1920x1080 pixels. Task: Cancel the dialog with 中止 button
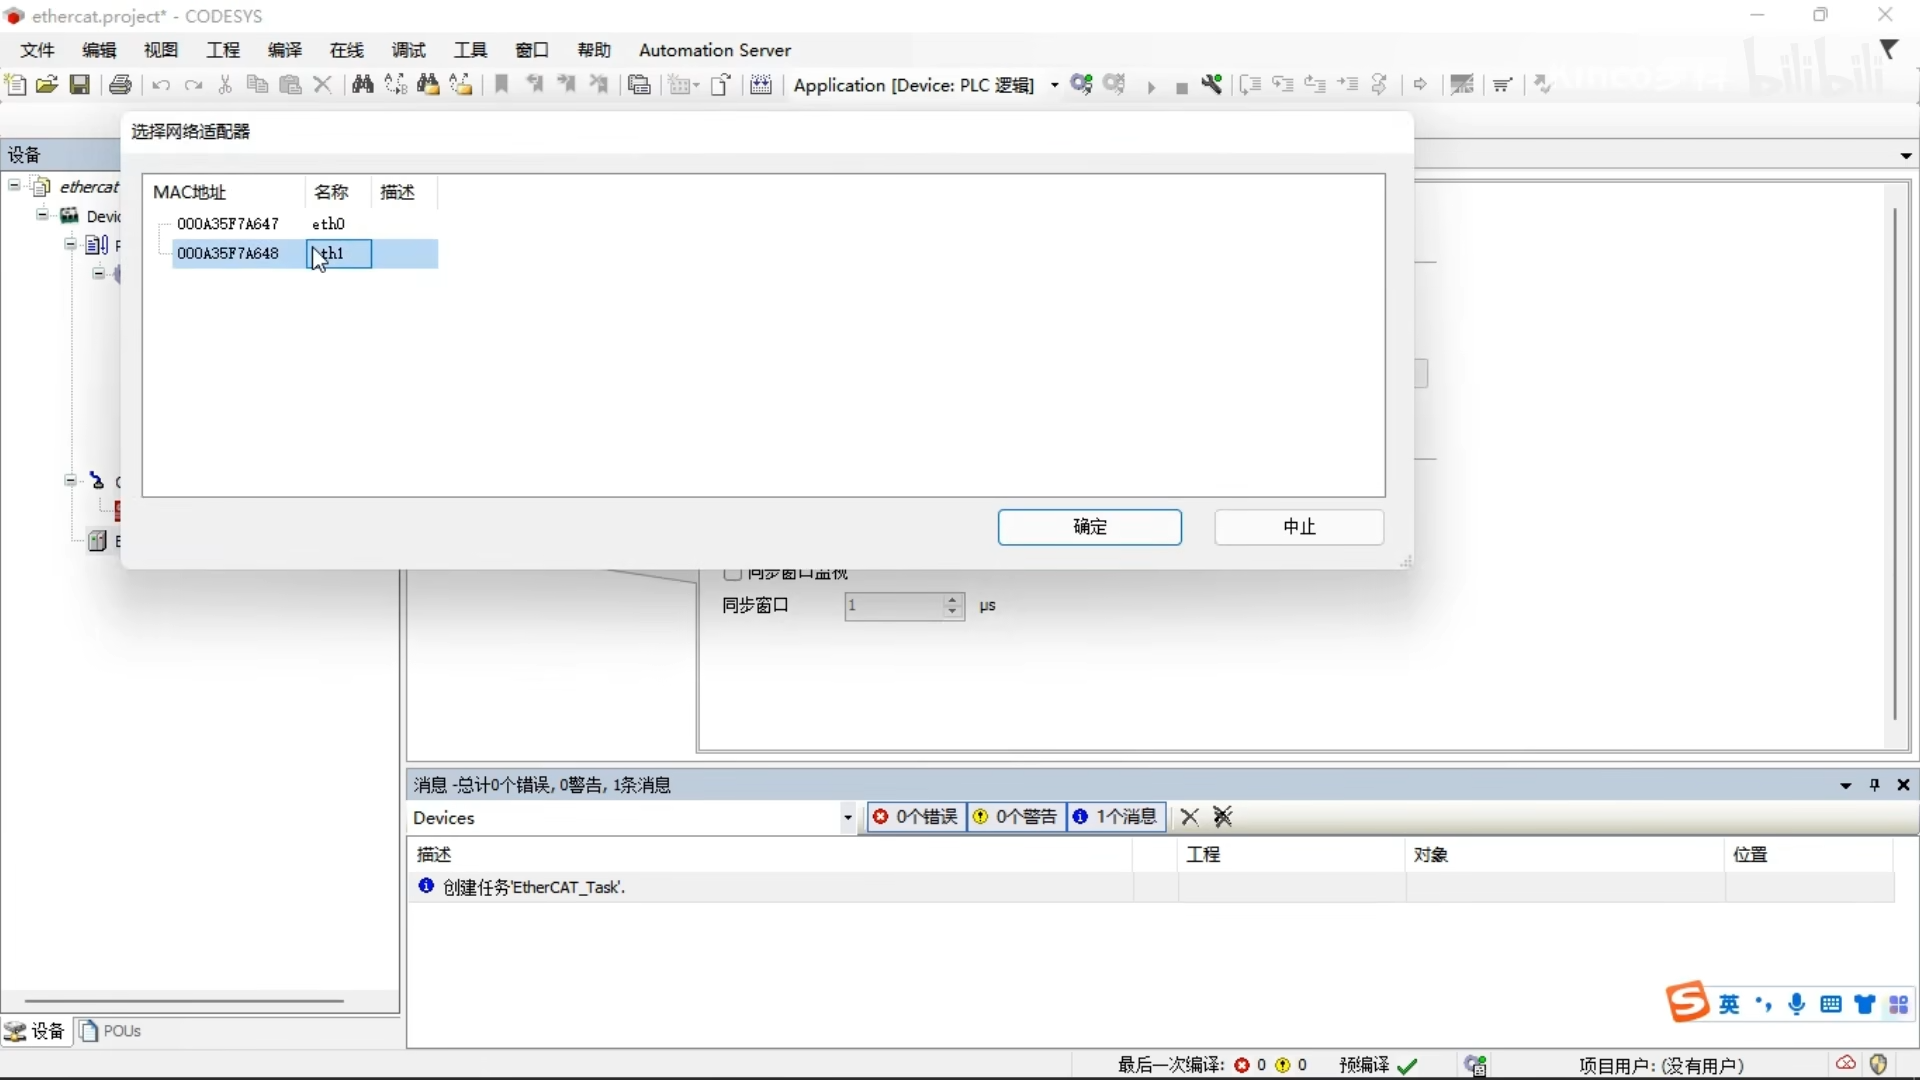pos(1299,527)
